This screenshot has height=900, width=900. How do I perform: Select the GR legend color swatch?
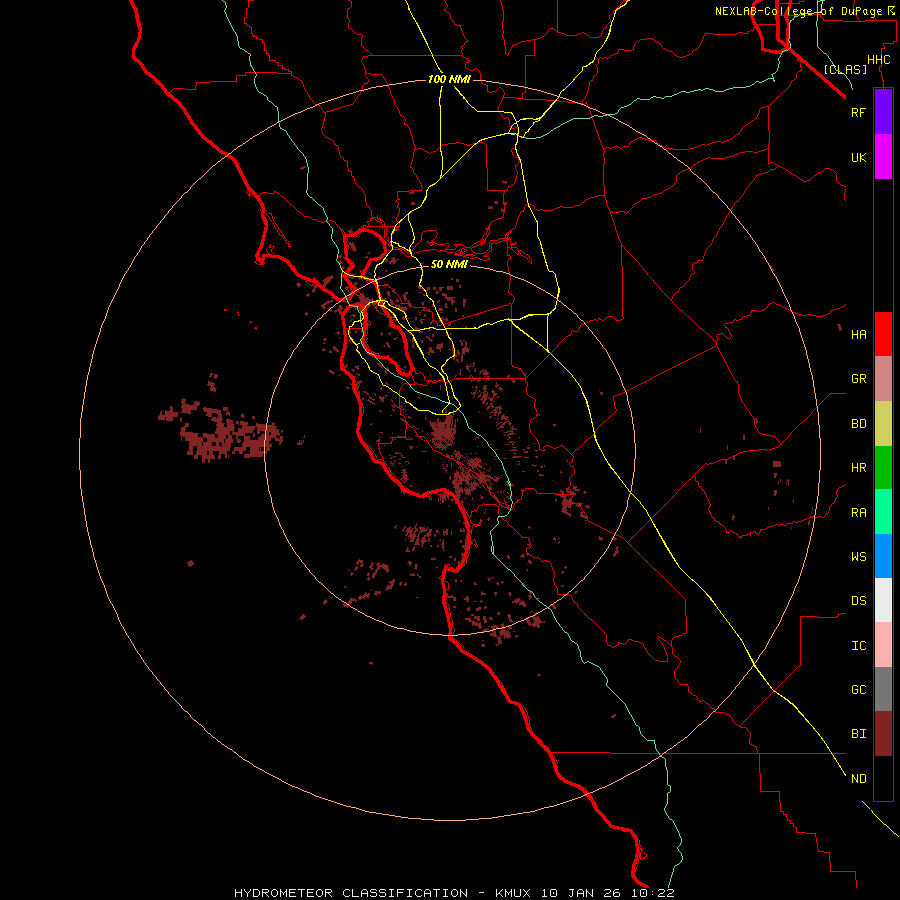(x=883, y=379)
